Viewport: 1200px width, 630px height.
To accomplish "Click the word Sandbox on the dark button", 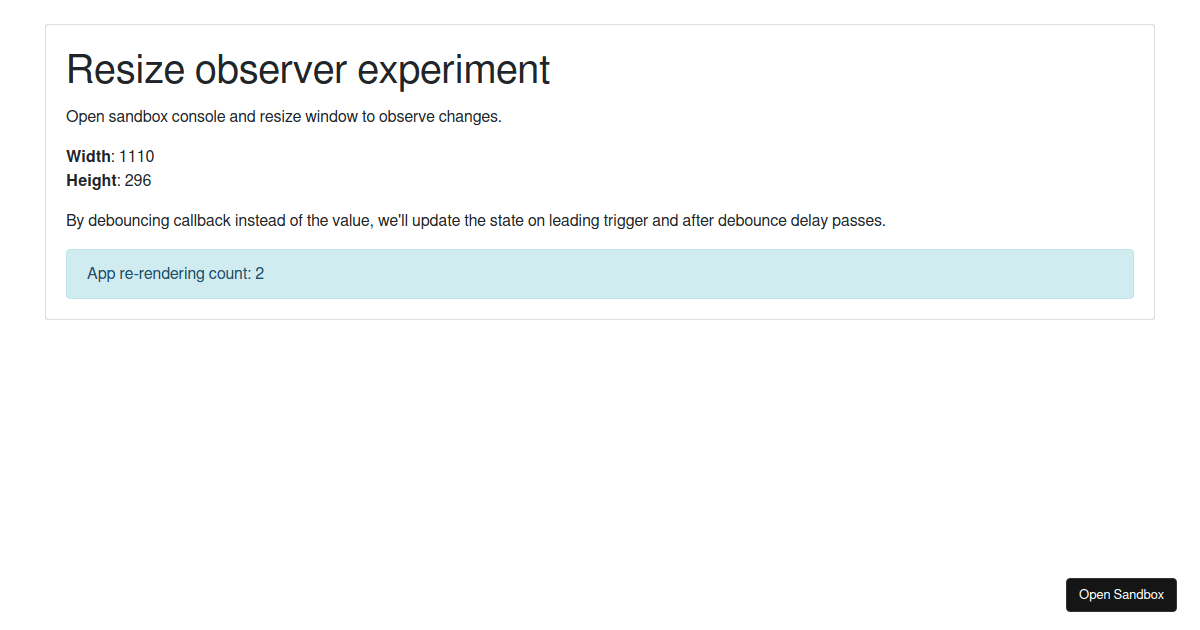I will coord(1136,595).
